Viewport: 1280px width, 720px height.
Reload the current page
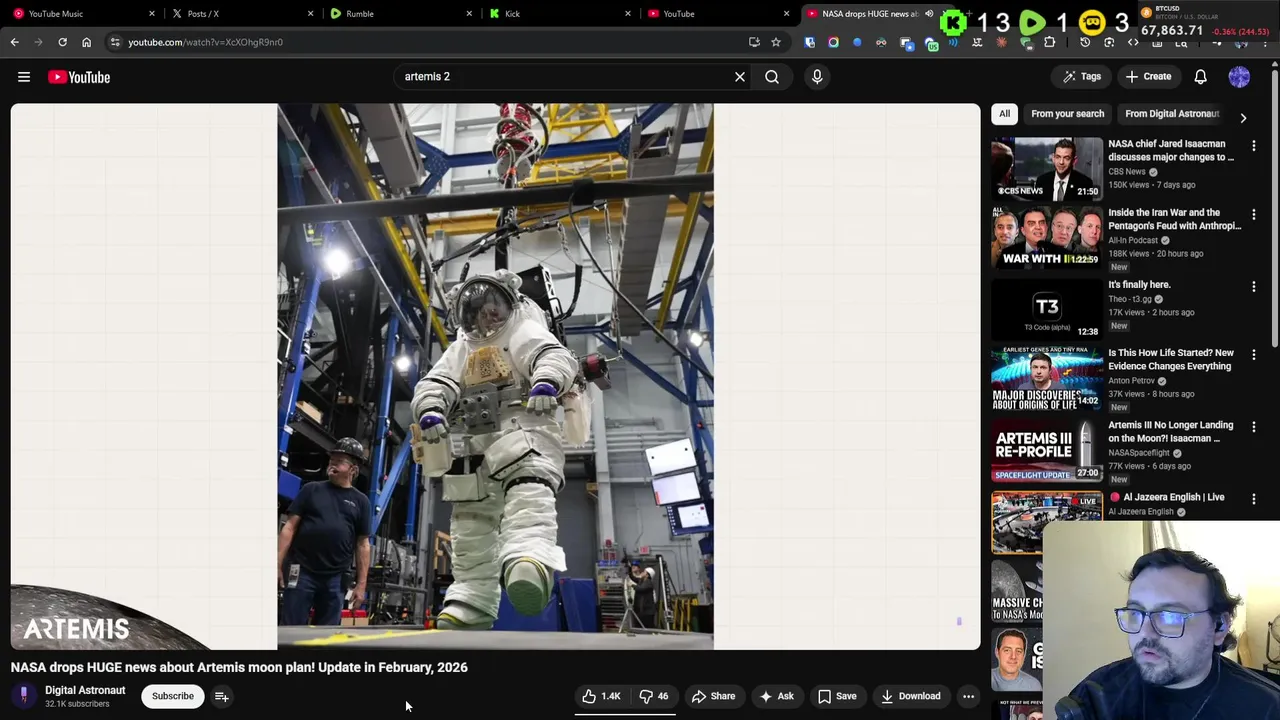[62, 42]
